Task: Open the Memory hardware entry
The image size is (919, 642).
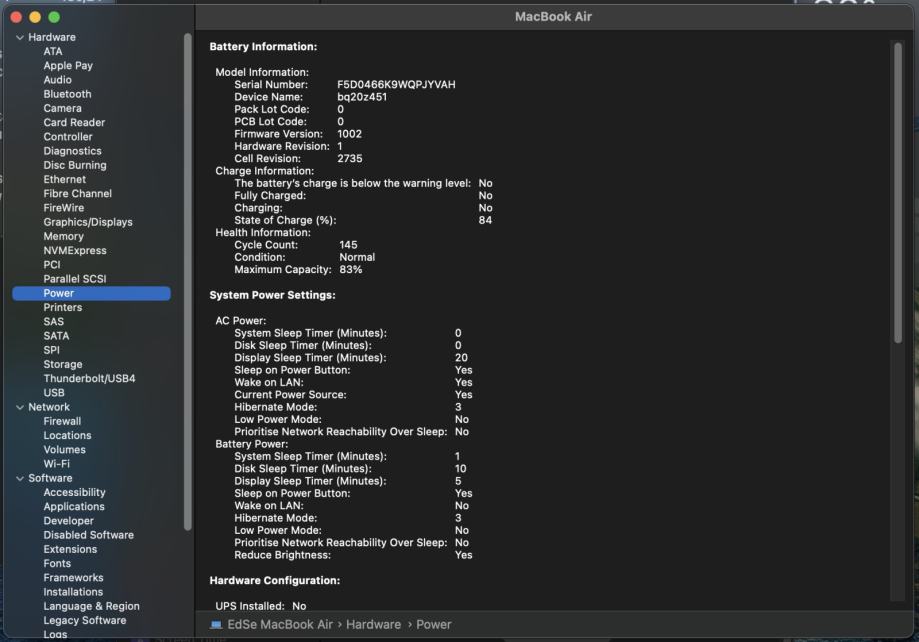Action: click(63, 236)
